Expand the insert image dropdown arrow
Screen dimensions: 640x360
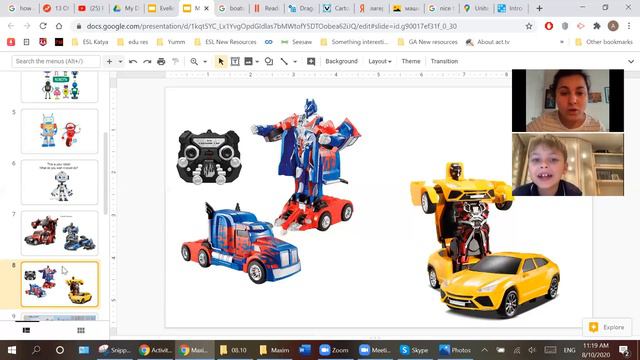[x=257, y=62]
